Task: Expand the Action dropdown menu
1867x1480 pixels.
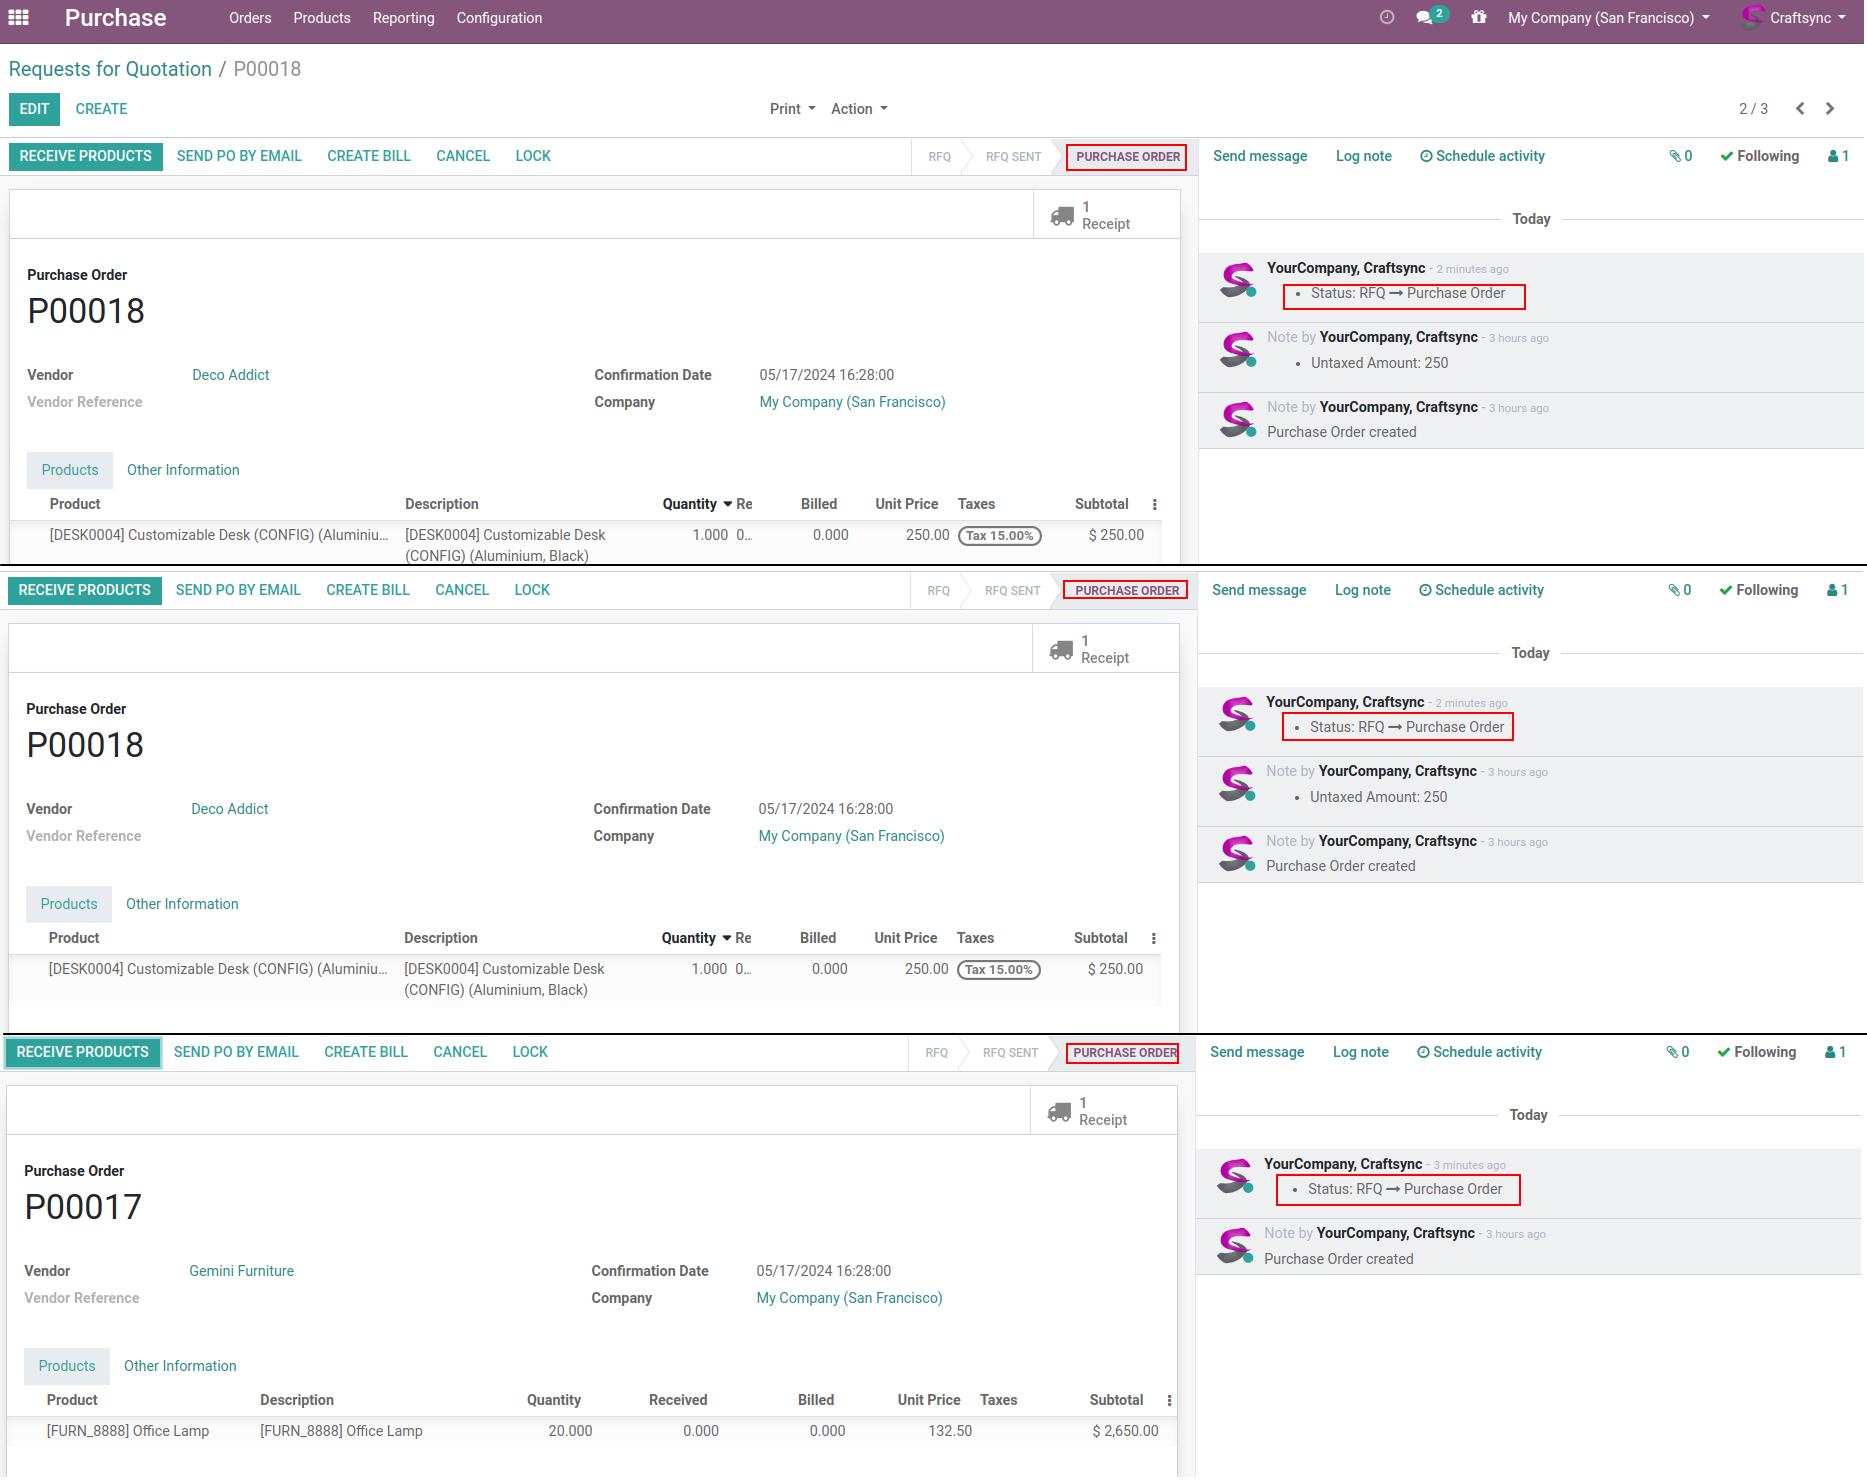Action: 859,109
